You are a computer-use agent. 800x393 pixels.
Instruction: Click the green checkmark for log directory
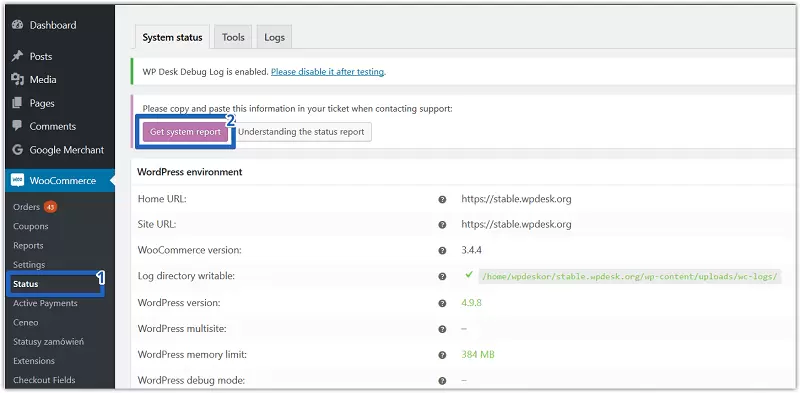point(468,275)
